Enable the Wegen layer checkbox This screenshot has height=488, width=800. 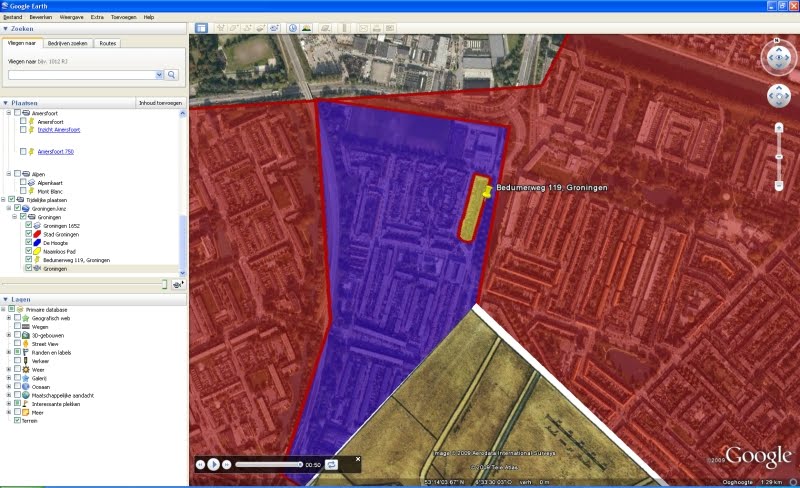pos(17,326)
